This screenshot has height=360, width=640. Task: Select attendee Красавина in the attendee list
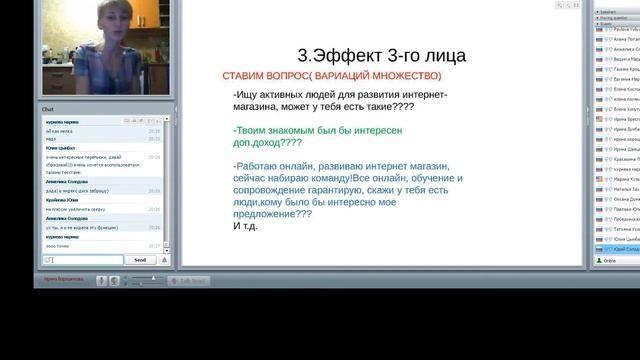[x=618, y=159]
